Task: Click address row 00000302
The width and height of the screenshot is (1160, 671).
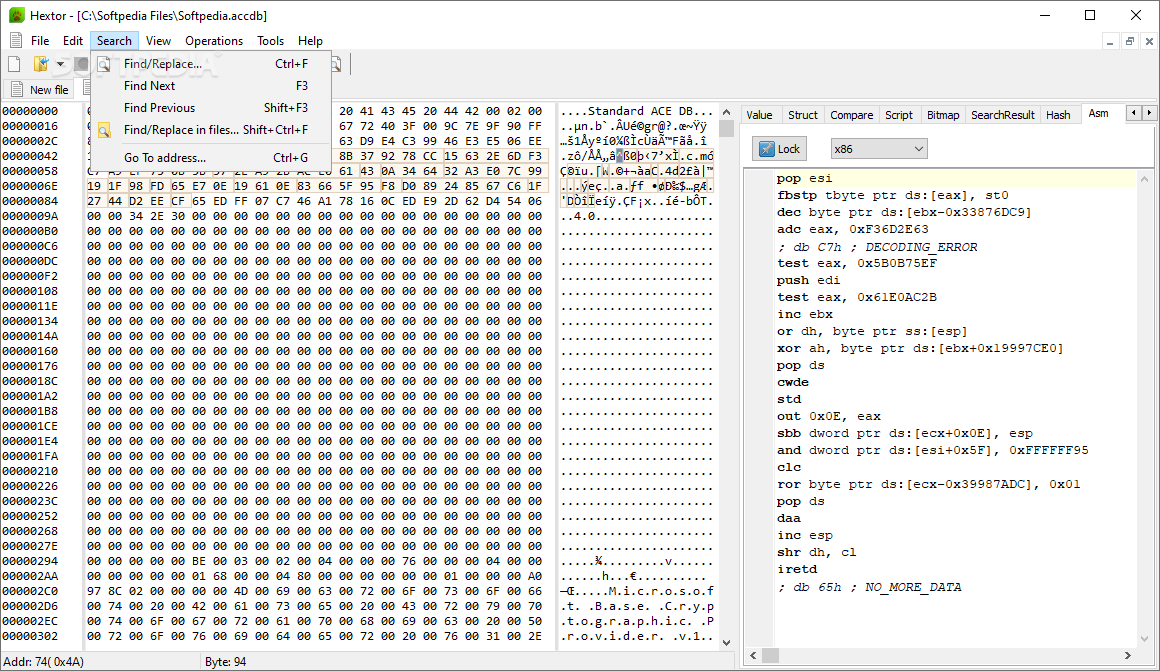Action: point(30,636)
